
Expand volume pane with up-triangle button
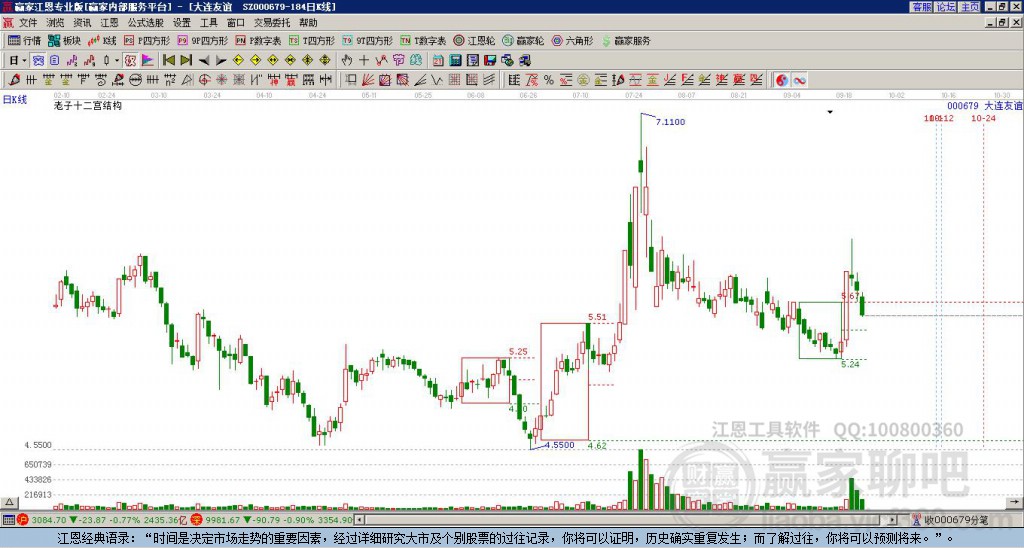click(x=9, y=502)
